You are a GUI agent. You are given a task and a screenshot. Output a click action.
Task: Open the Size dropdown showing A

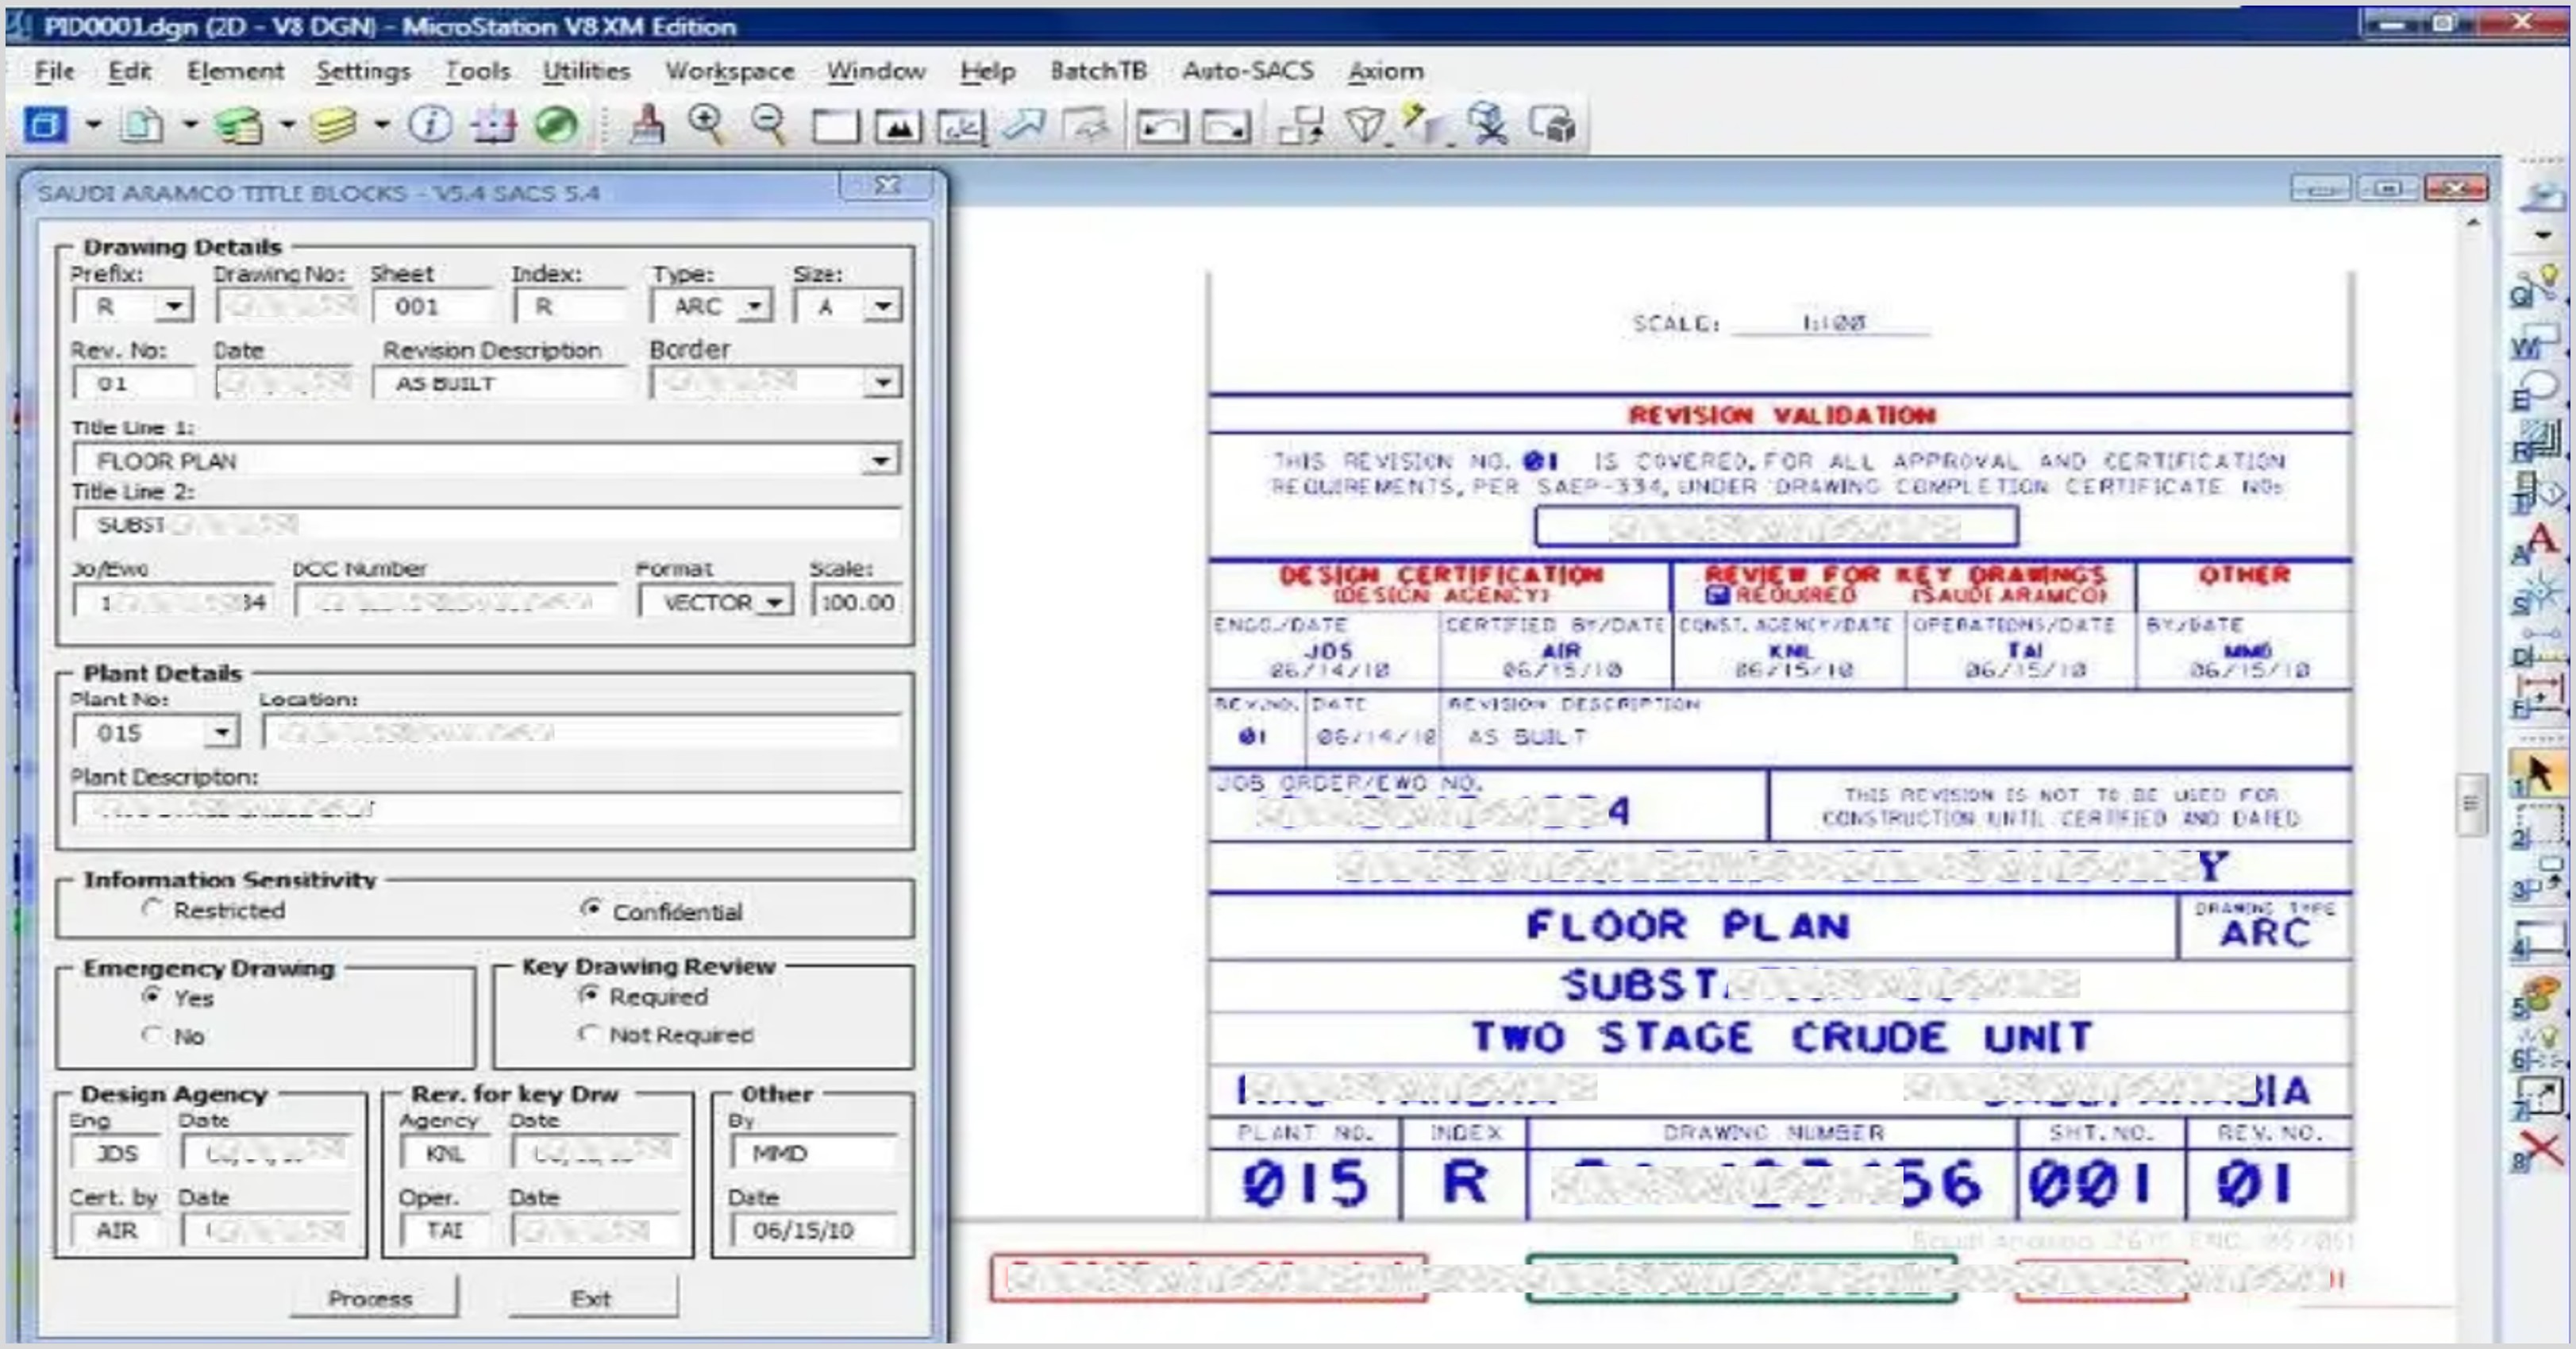[882, 306]
